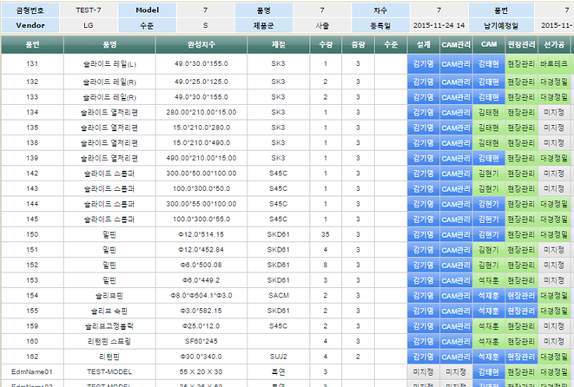
Task: Select dimension cell 300.00*50.00*100.00
Action: (x=201, y=173)
